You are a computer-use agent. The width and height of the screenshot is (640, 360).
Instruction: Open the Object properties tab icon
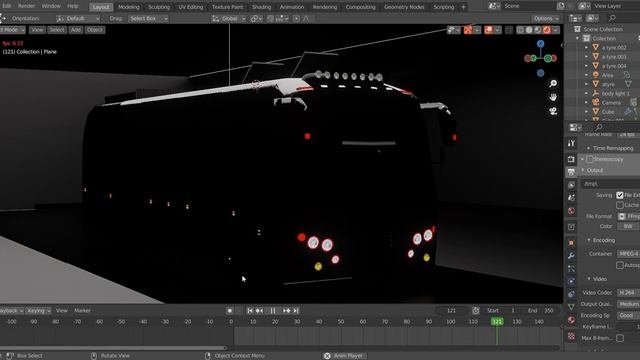571,243
